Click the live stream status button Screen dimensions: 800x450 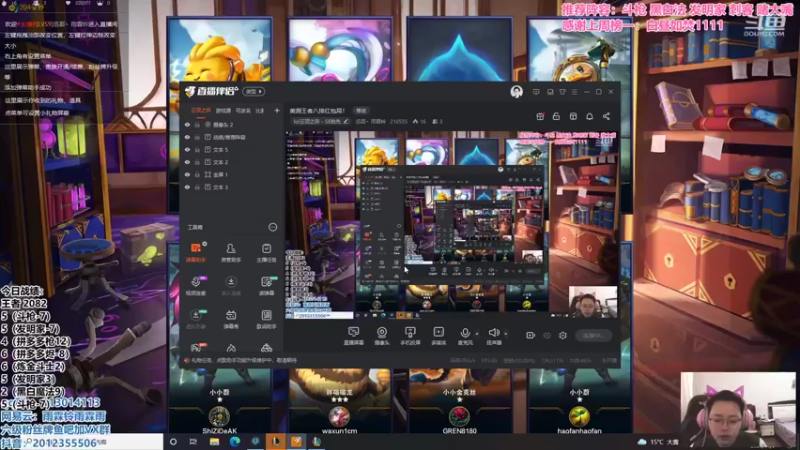[x=593, y=335]
